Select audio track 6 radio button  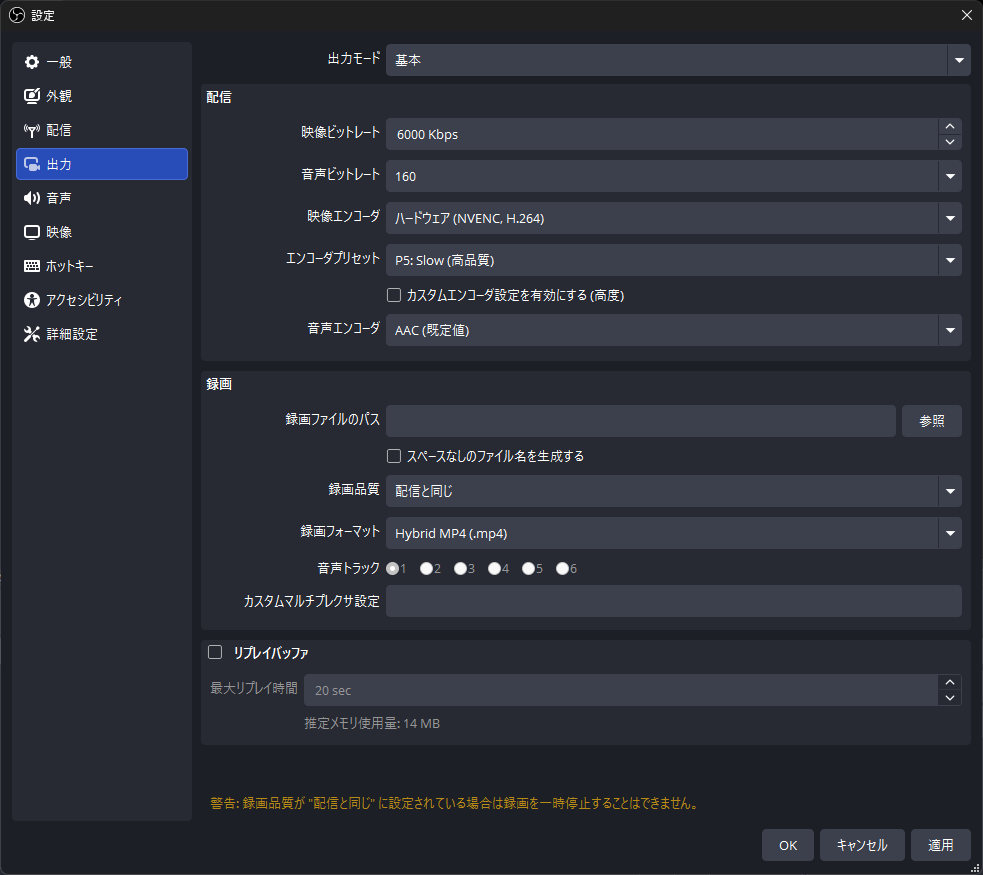[562, 568]
